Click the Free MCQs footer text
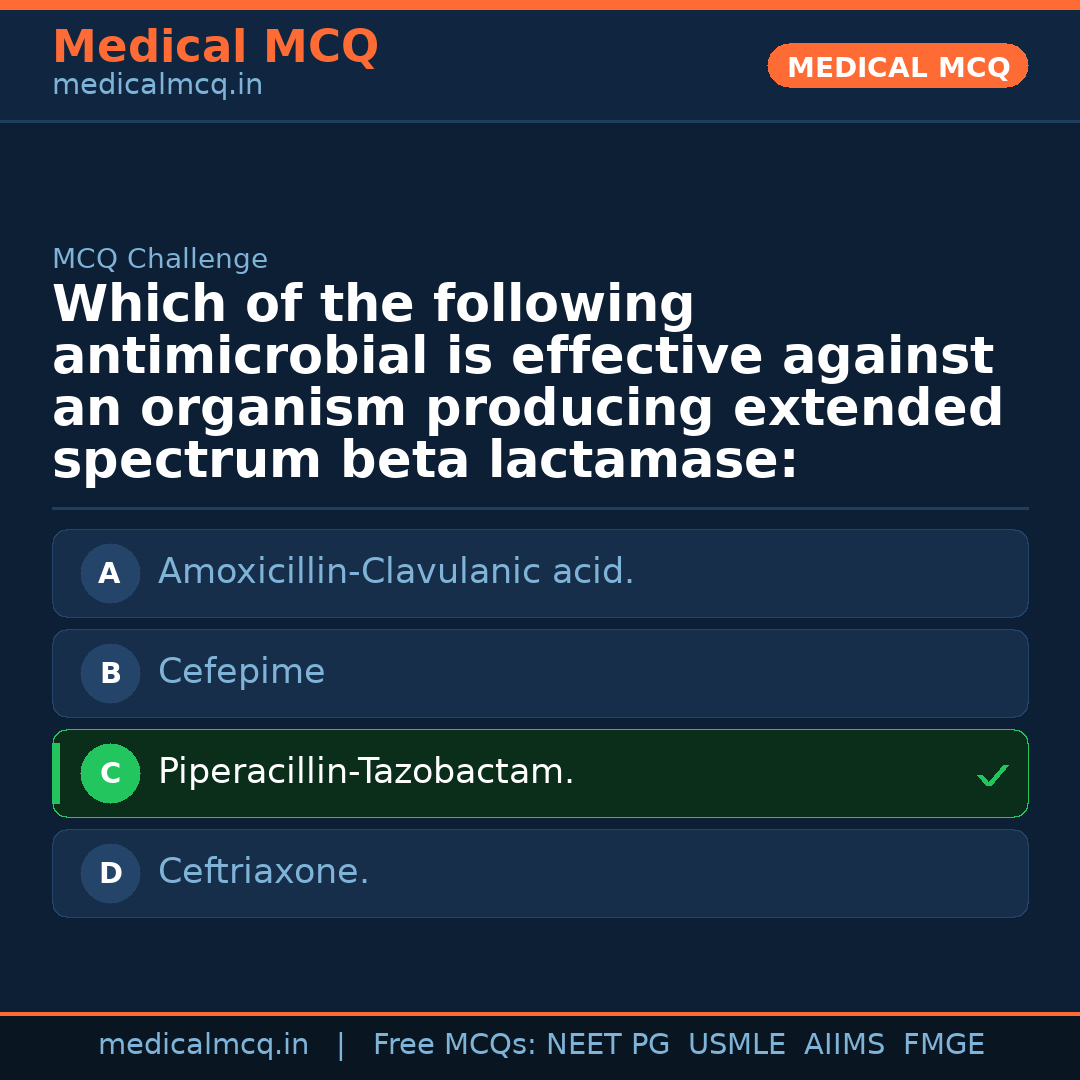The width and height of the screenshot is (1080, 1080). [x=453, y=1045]
